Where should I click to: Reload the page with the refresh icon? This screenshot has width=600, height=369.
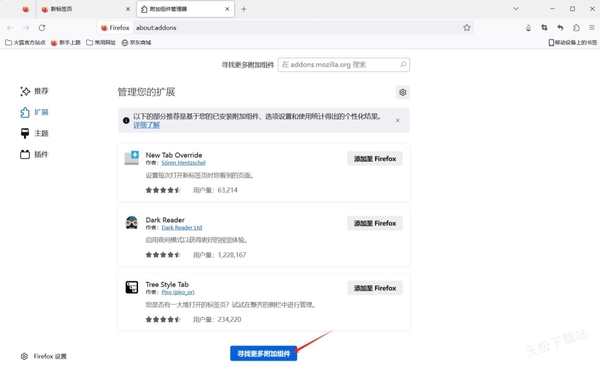pos(42,28)
